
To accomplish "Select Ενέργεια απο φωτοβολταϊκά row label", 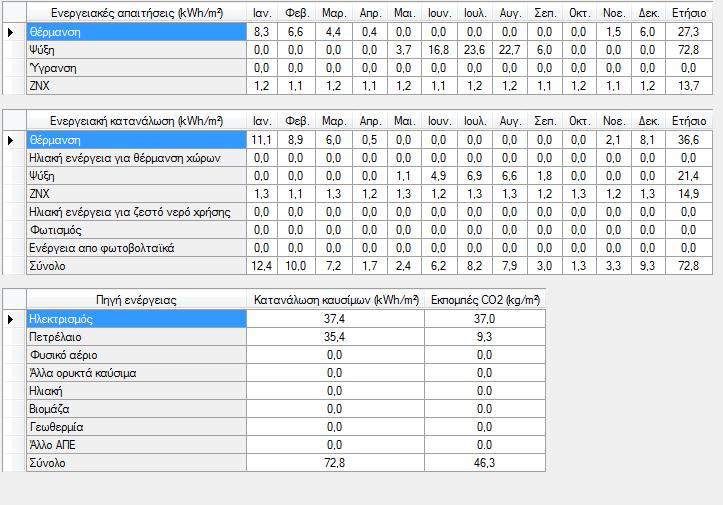I will [136, 248].
